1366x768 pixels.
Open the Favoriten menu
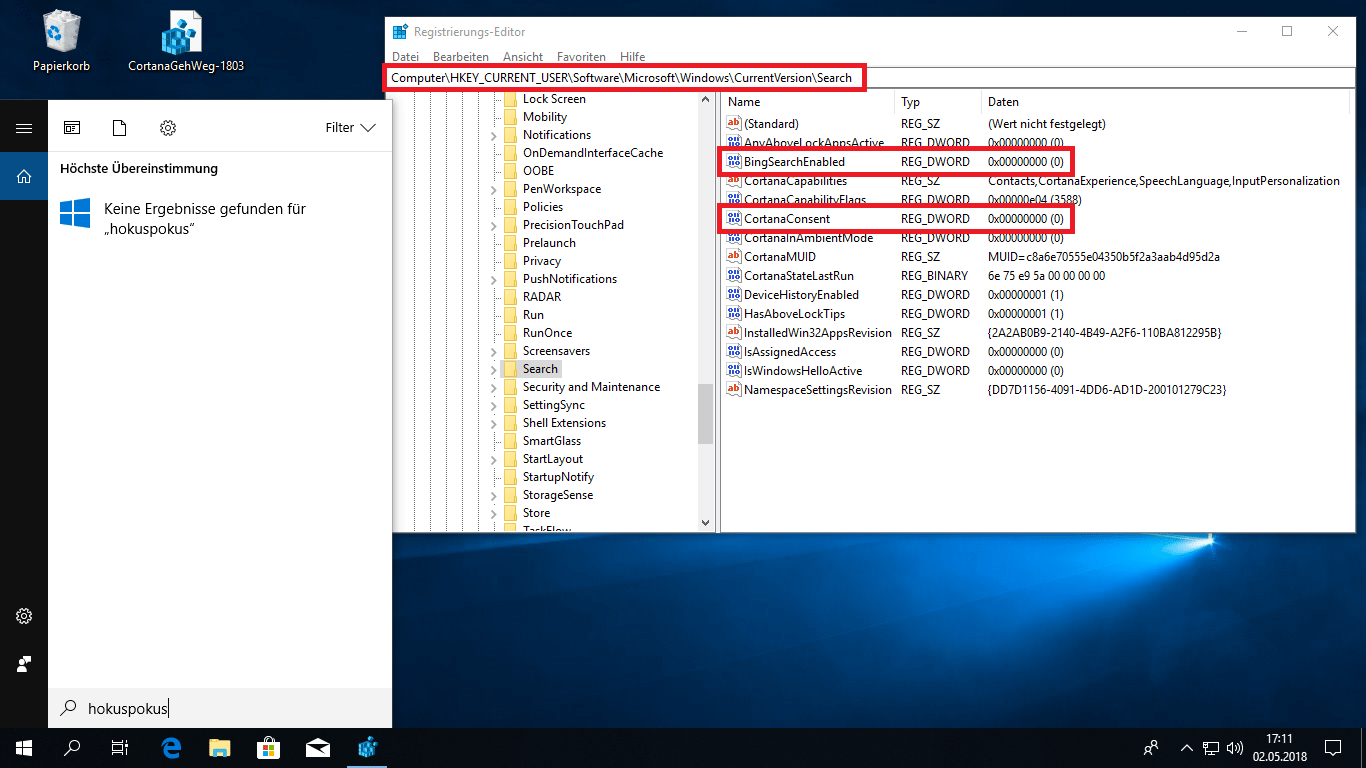pos(581,57)
